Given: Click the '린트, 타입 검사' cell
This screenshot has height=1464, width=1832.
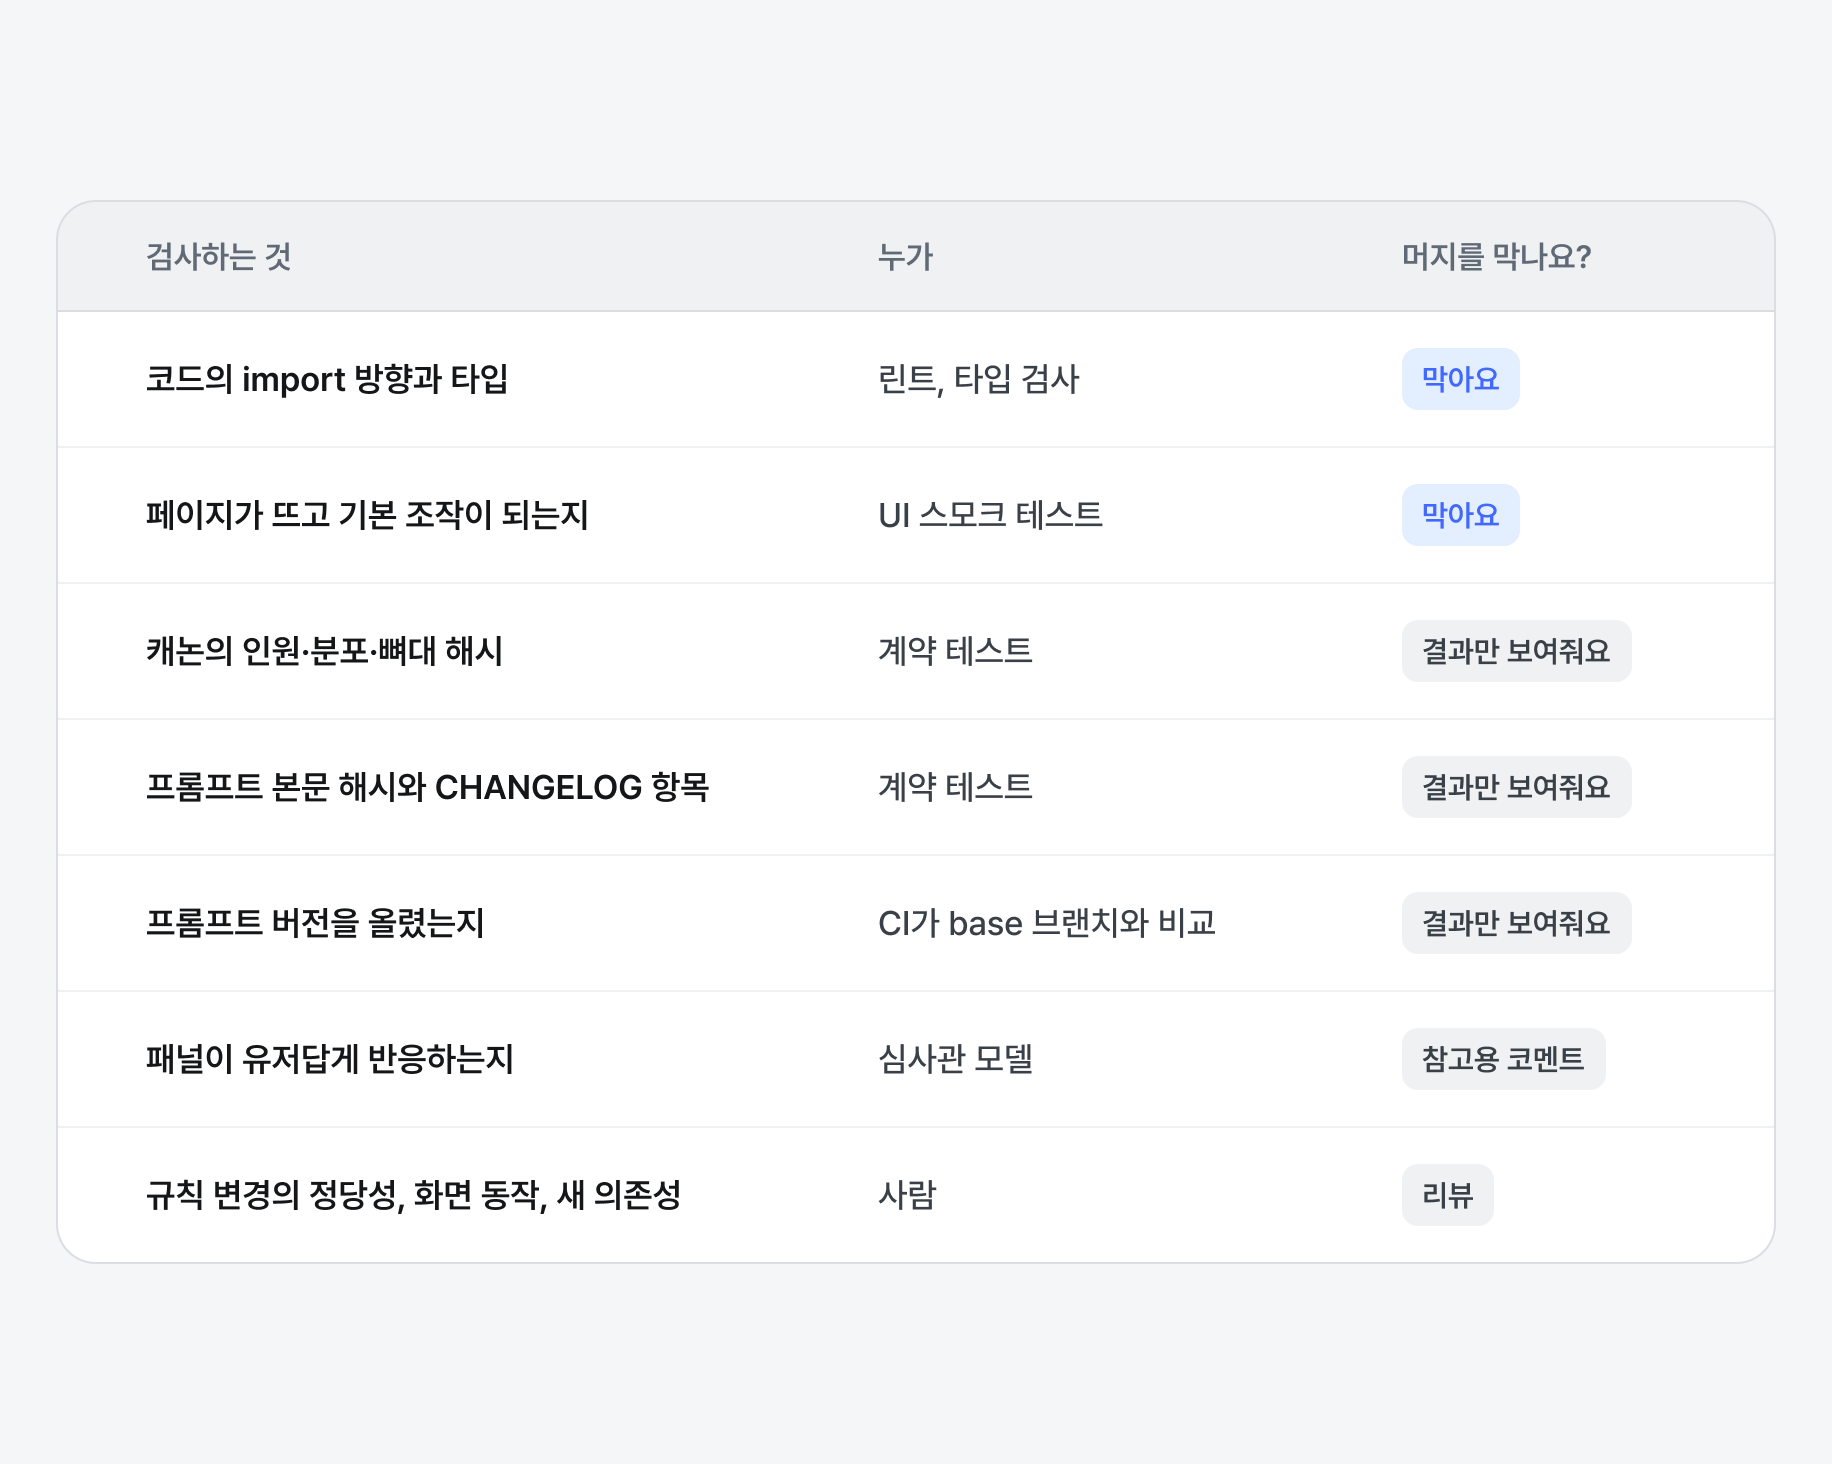Looking at the screenshot, I should pyautogui.click(x=978, y=379).
